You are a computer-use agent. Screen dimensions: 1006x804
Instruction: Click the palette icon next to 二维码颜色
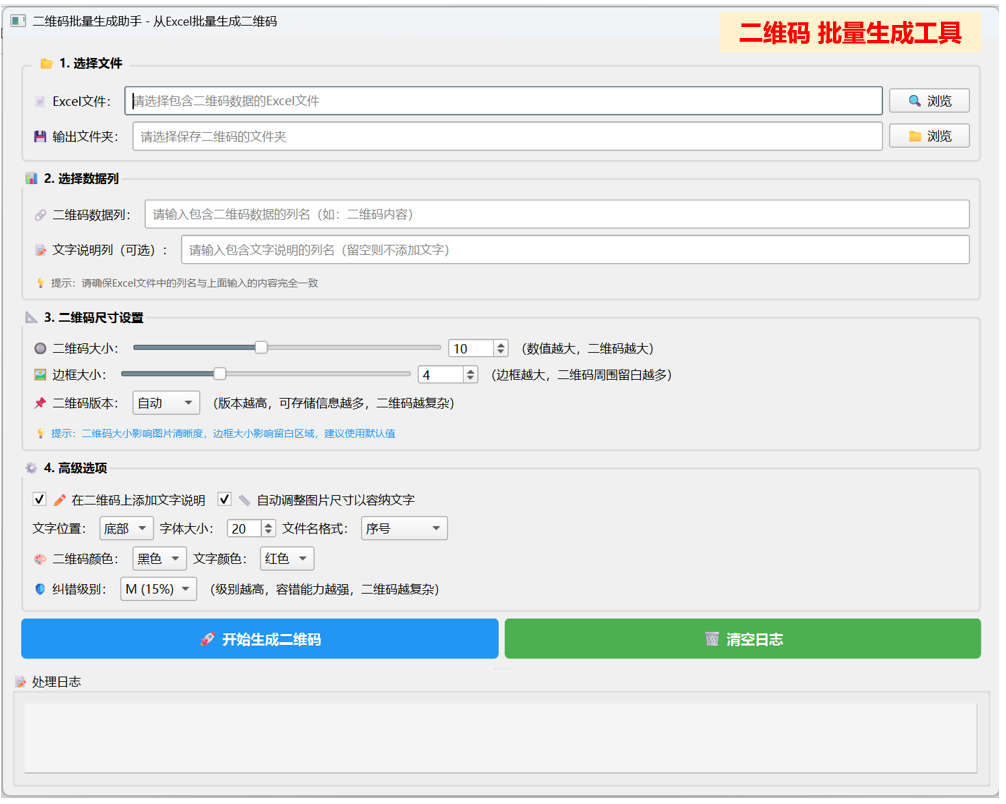pyautogui.click(x=40, y=559)
